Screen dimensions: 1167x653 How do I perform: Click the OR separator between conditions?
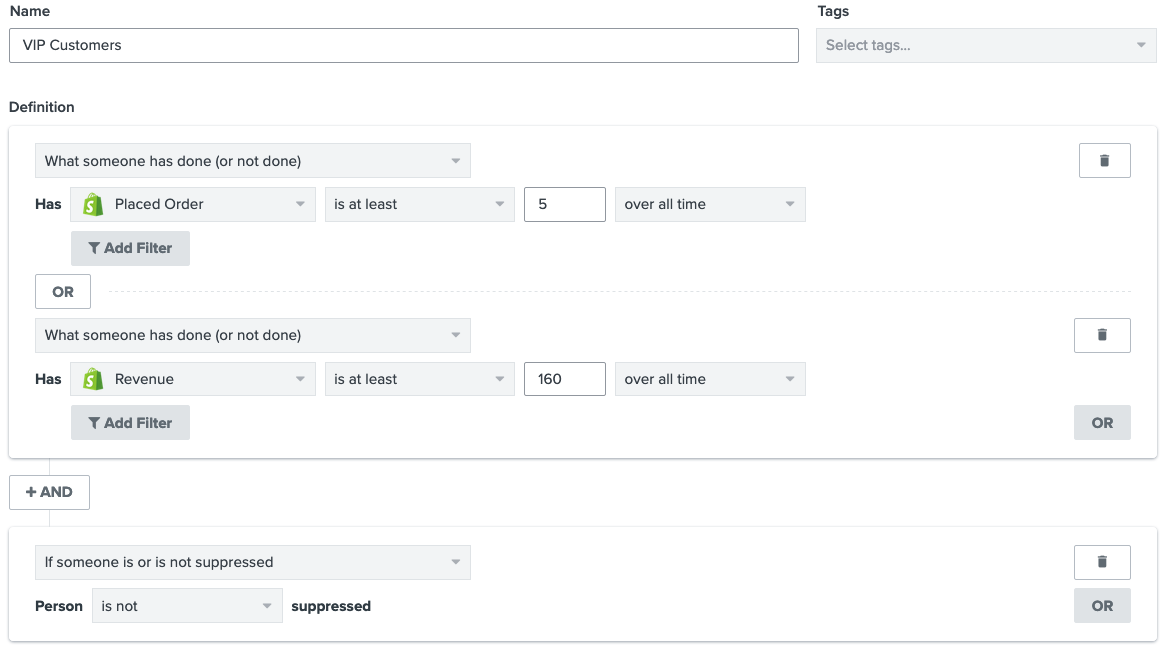click(x=63, y=292)
